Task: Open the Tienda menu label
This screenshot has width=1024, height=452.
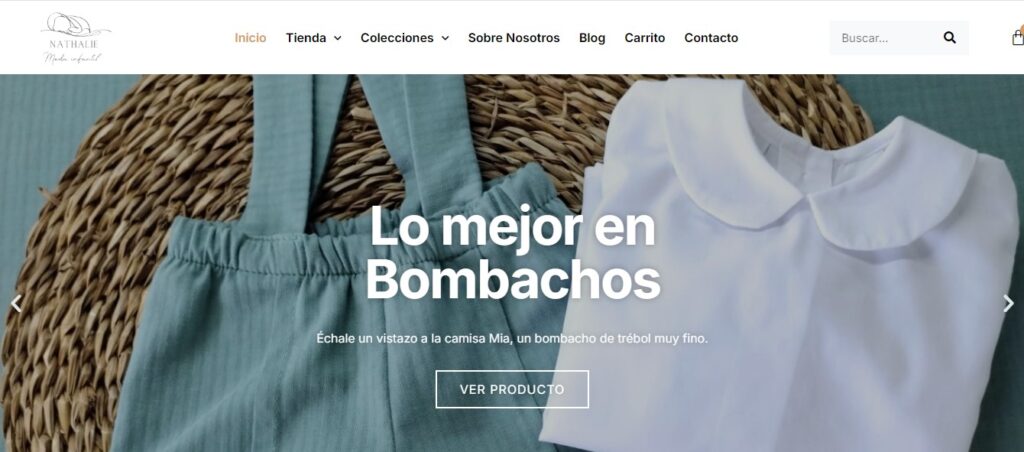Action: point(306,38)
